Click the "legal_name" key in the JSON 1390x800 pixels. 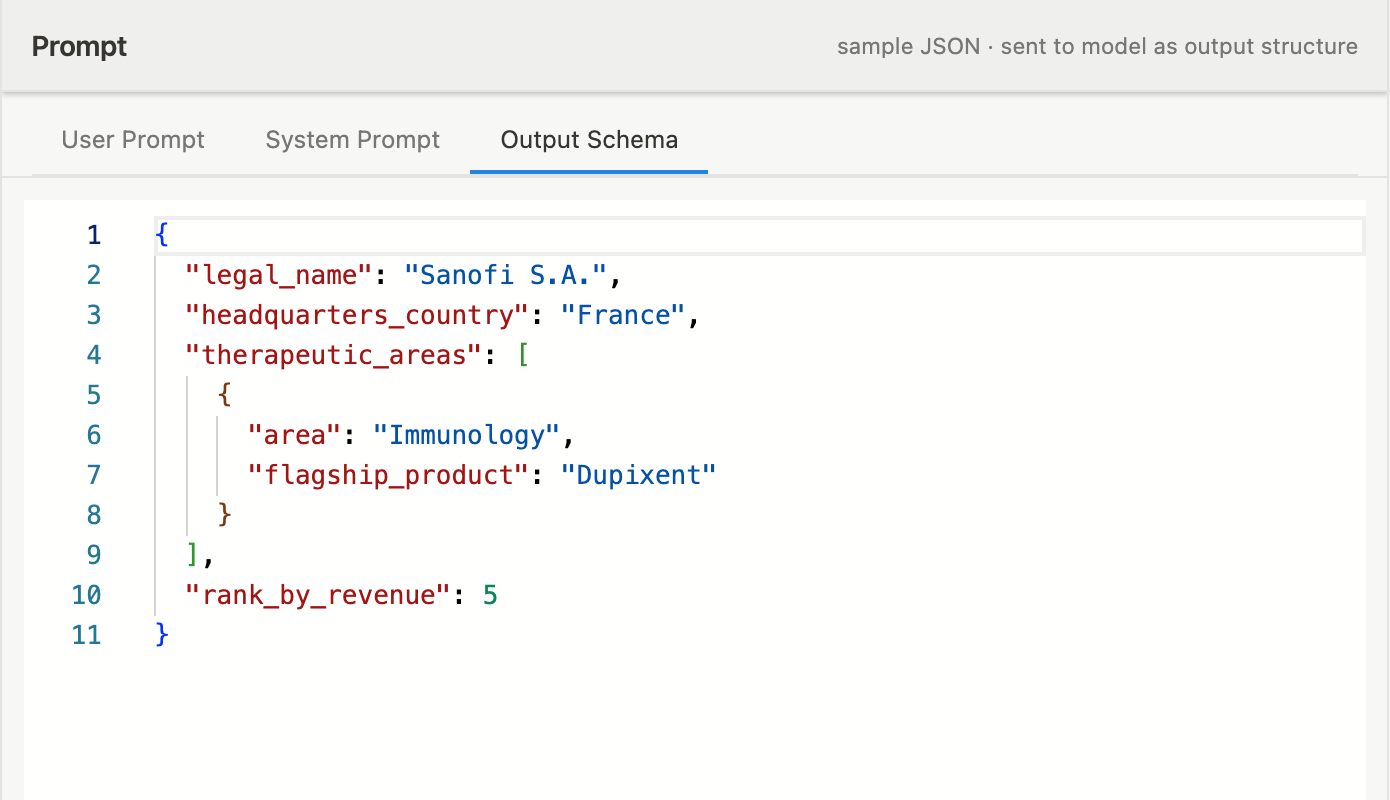click(280, 275)
